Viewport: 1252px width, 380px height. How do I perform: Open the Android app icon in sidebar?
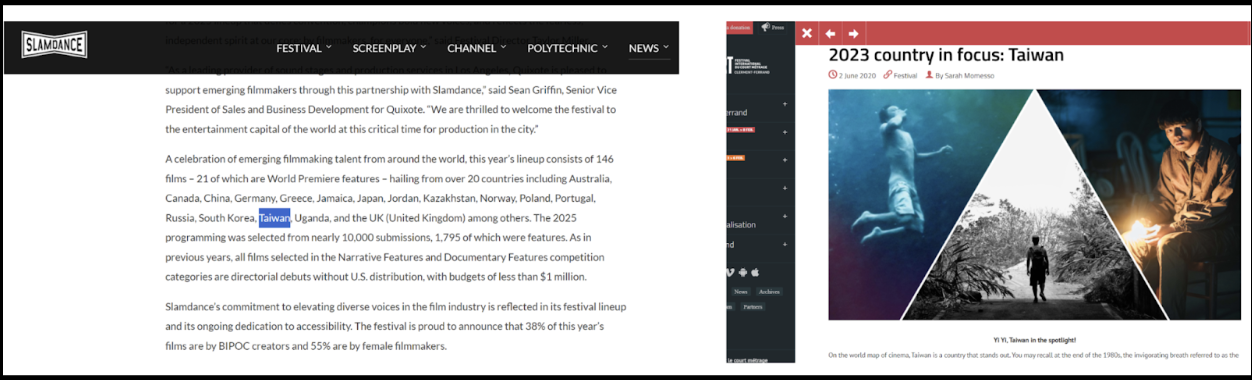743,272
